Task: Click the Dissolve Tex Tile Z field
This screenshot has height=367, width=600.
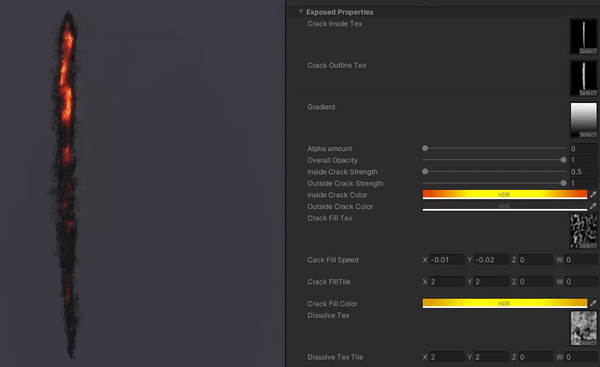Action: (536, 357)
